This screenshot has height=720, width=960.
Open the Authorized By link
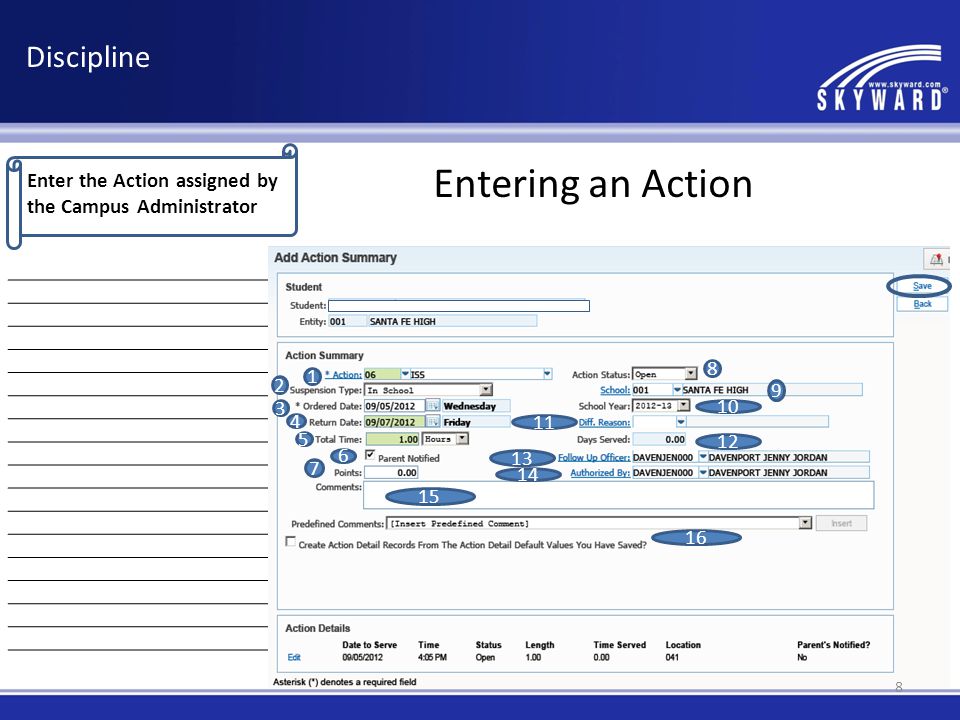click(600, 473)
